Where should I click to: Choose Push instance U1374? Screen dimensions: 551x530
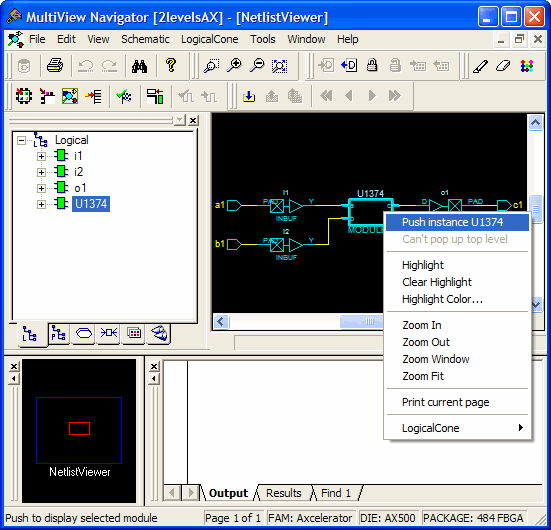click(457, 222)
